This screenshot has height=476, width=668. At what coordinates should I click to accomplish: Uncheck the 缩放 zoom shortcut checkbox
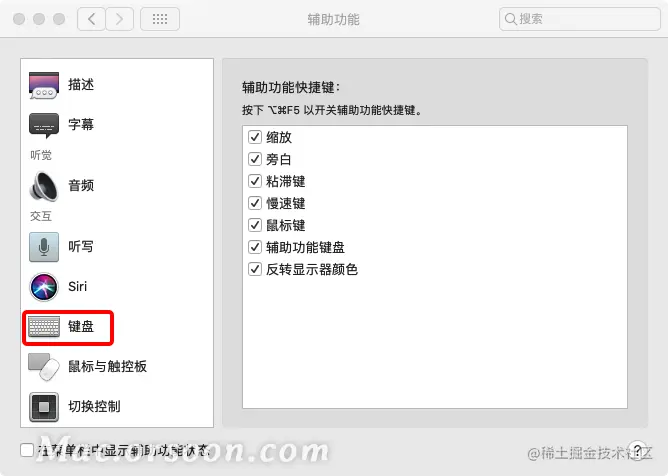[255, 137]
